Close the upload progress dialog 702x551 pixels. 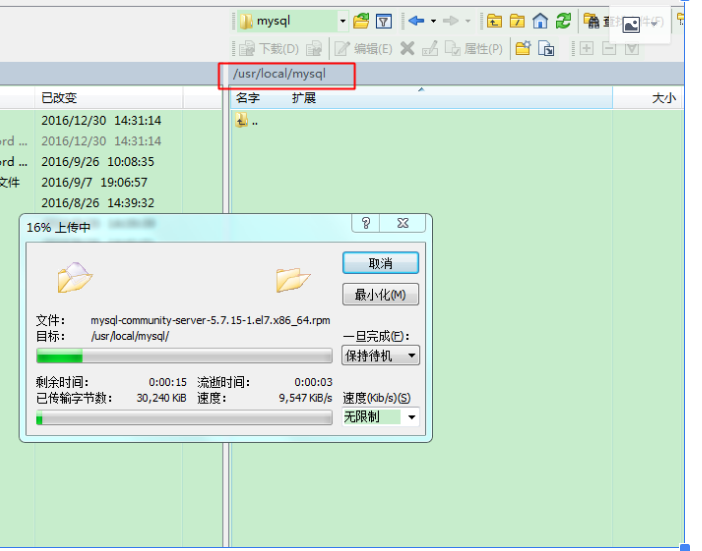click(x=403, y=223)
